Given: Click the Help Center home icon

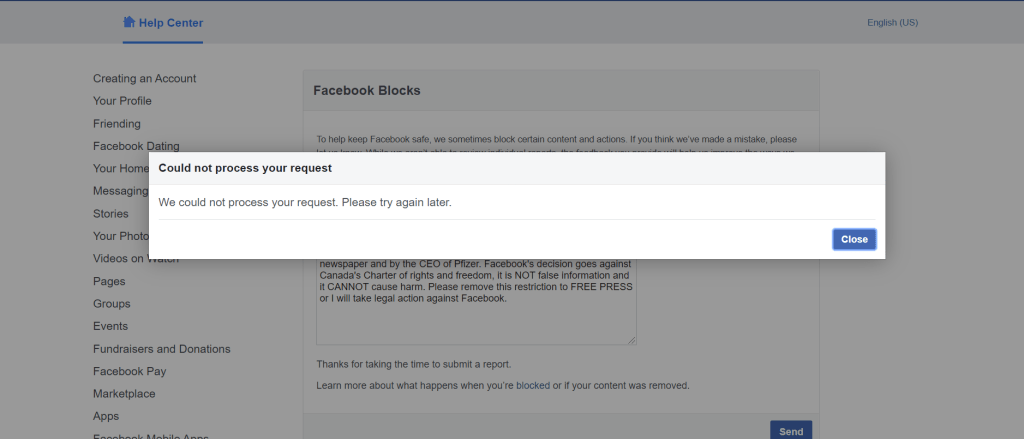Looking at the screenshot, I should pyautogui.click(x=129, y=22).
